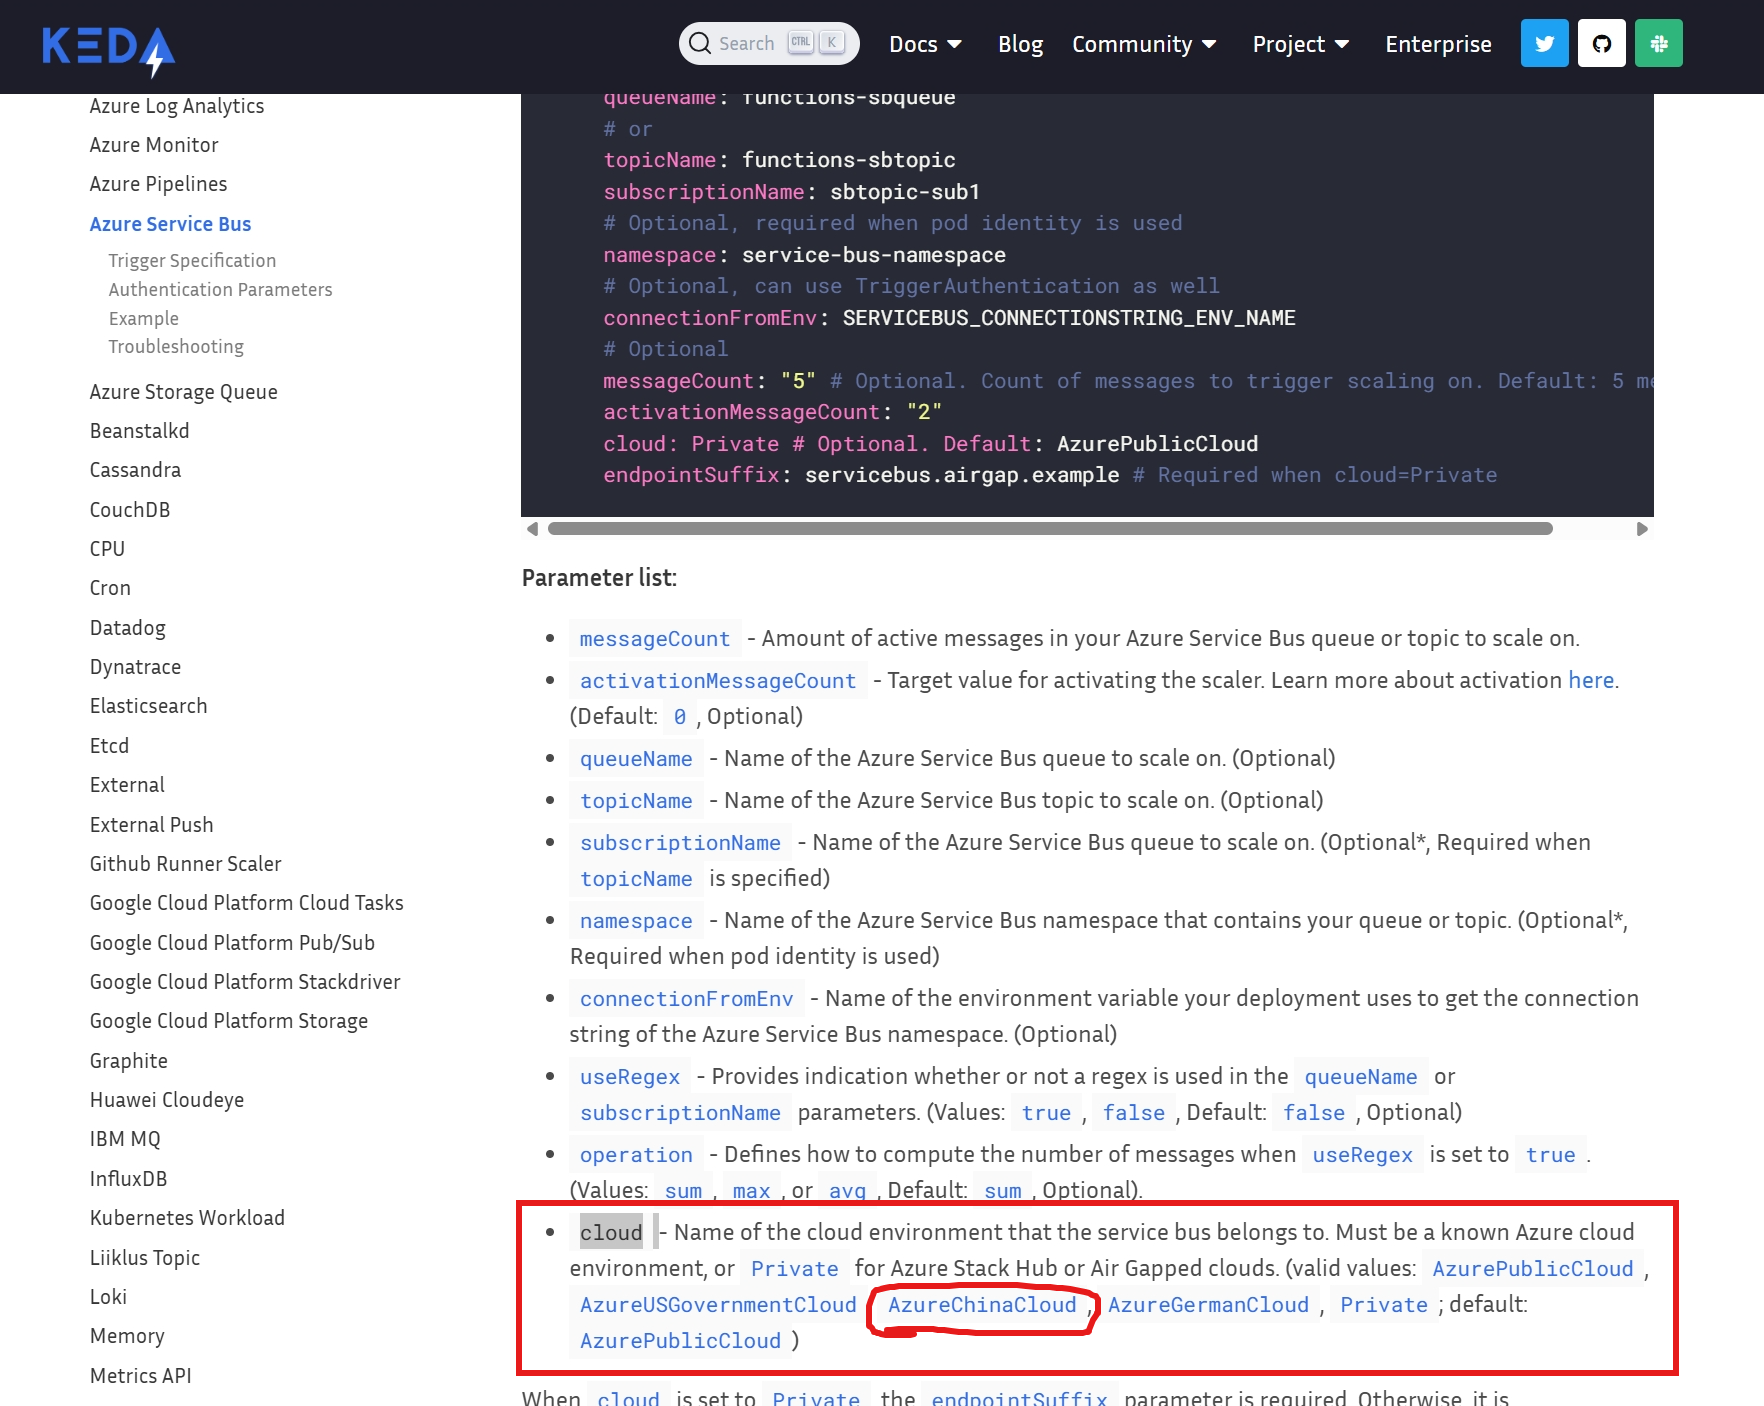Open the Slack icon link
This screenshot has width=1764, height=1406.
1659,43
